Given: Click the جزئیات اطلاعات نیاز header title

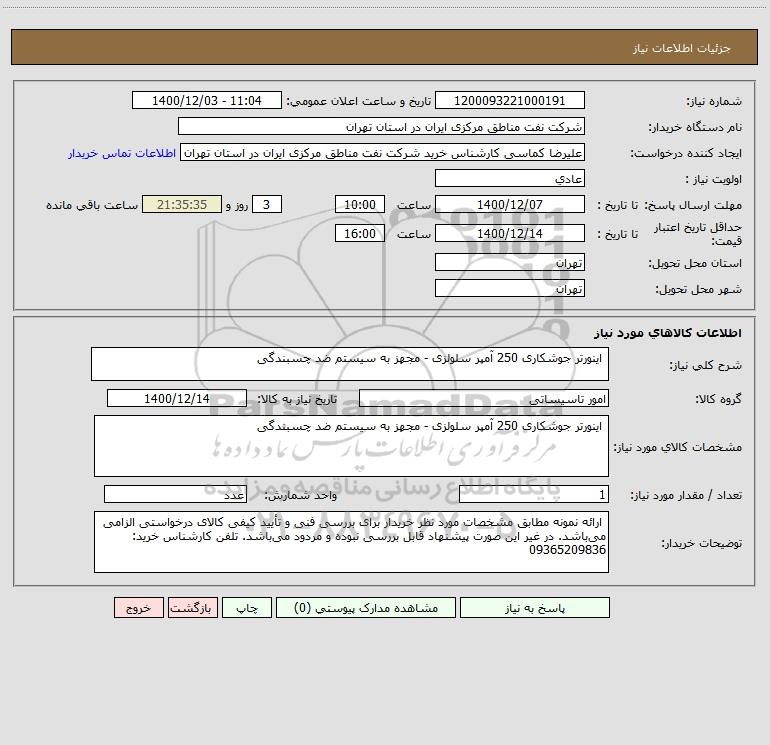Looking at the screenshot, I should [x=682, y=48].
